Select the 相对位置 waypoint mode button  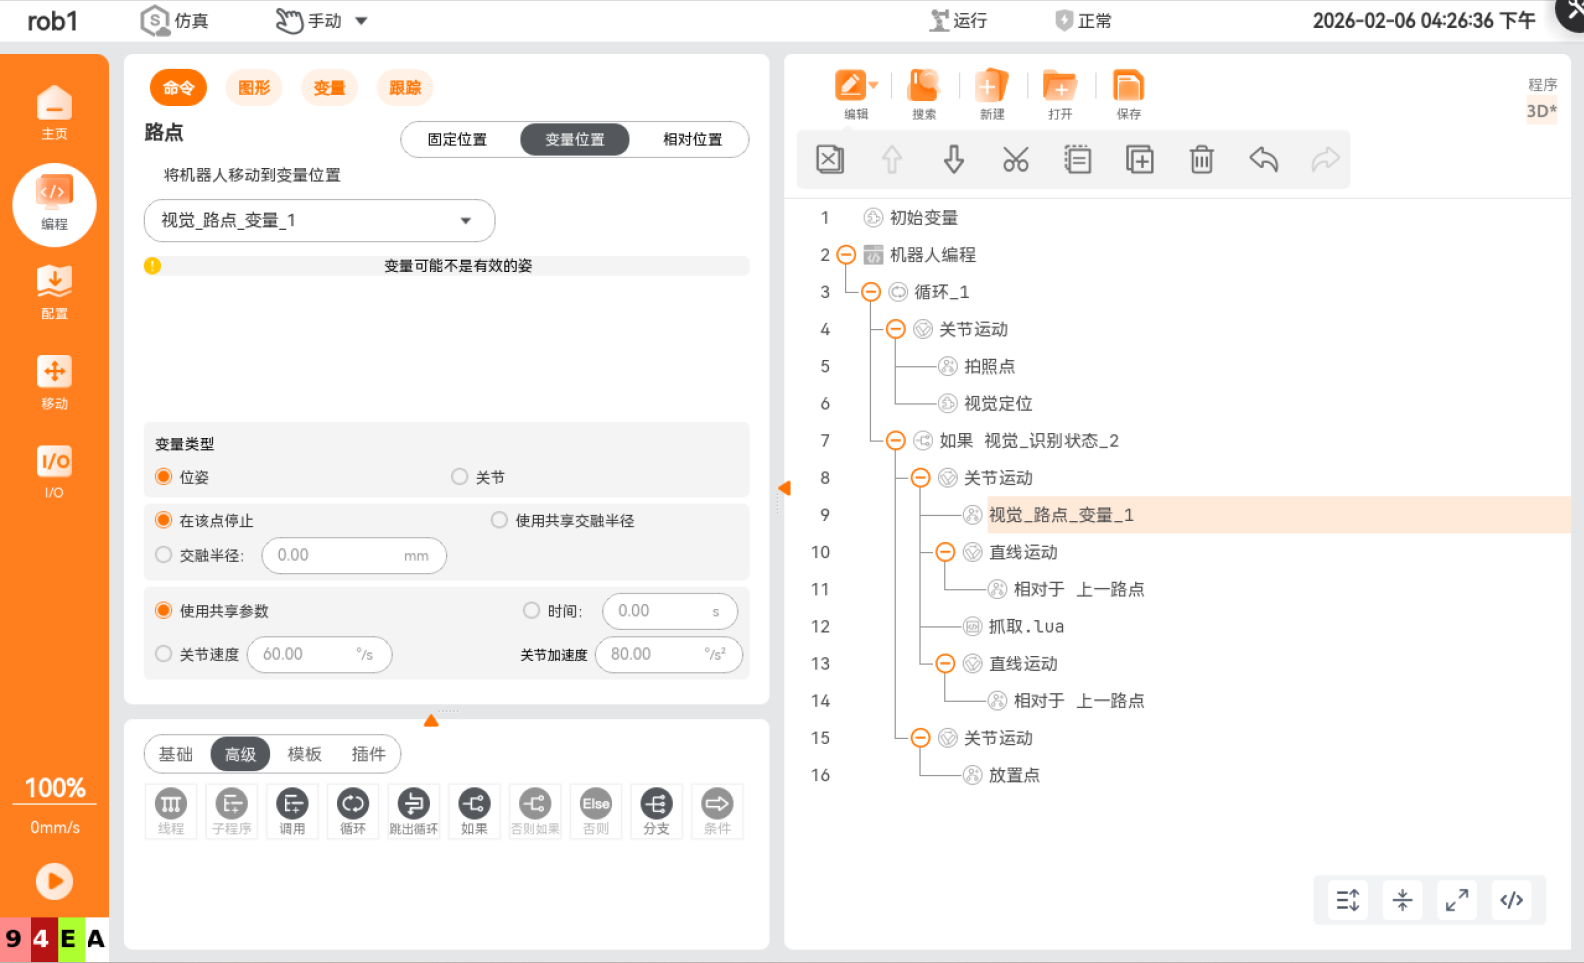(x=692, y=140)
